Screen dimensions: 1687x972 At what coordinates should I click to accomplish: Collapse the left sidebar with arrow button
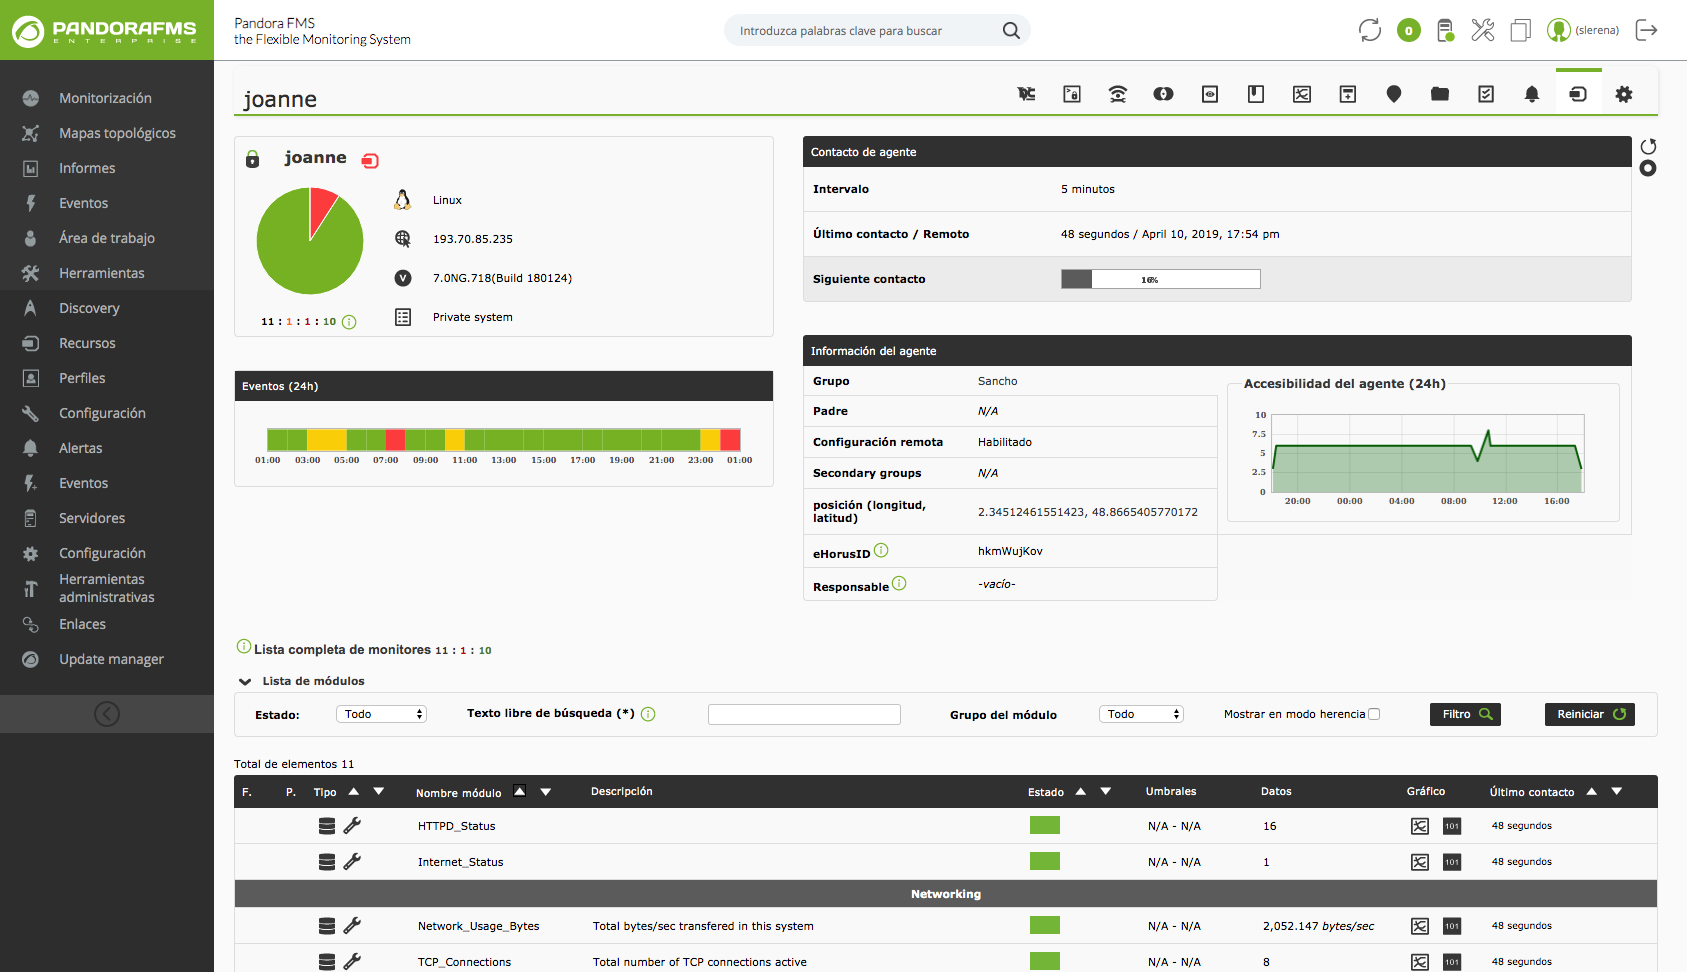(107, 713)
